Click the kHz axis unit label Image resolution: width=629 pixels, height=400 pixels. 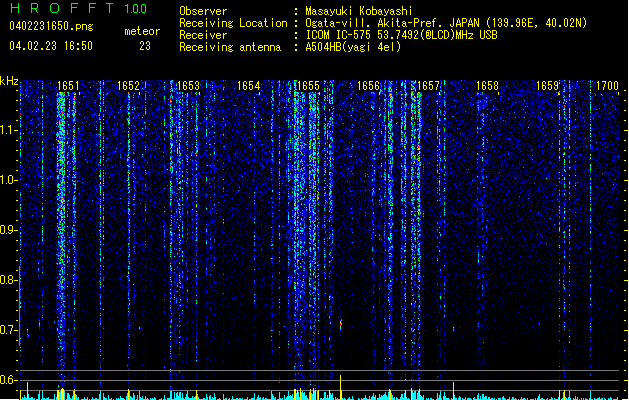coord(9,81)
